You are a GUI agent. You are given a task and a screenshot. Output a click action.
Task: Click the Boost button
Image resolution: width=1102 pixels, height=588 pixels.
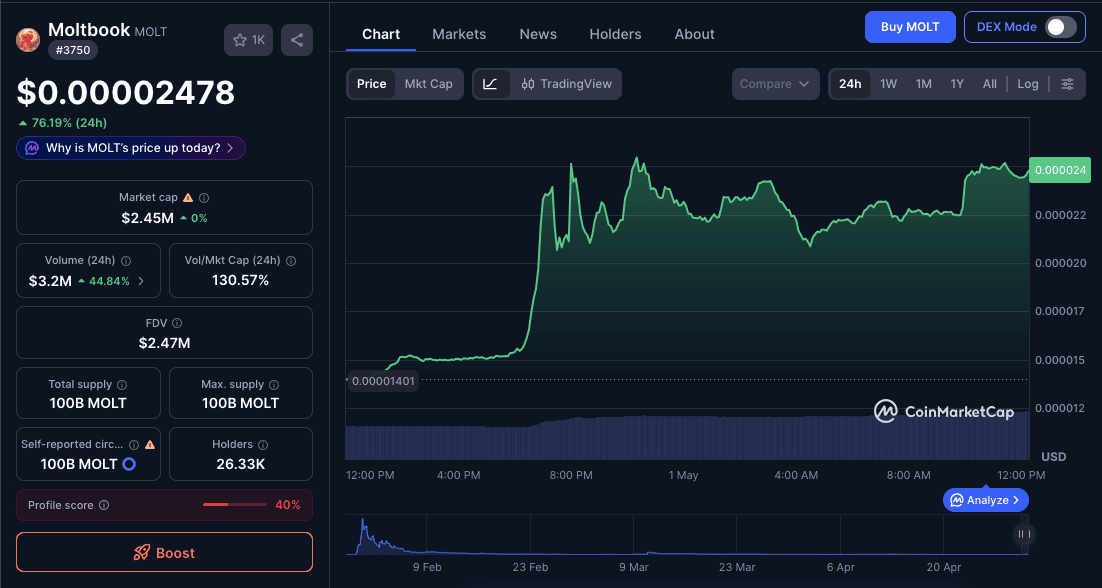click(164, 552)
